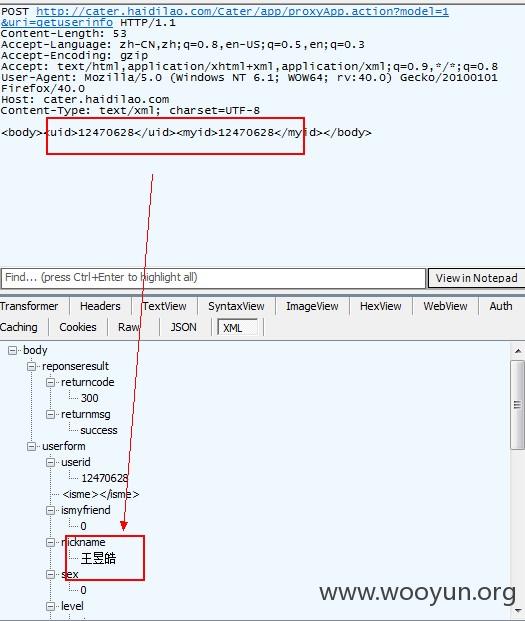Screen dimensions: 525x621
Task: Click the request body uid XML line
Action: tap(186, 132)
